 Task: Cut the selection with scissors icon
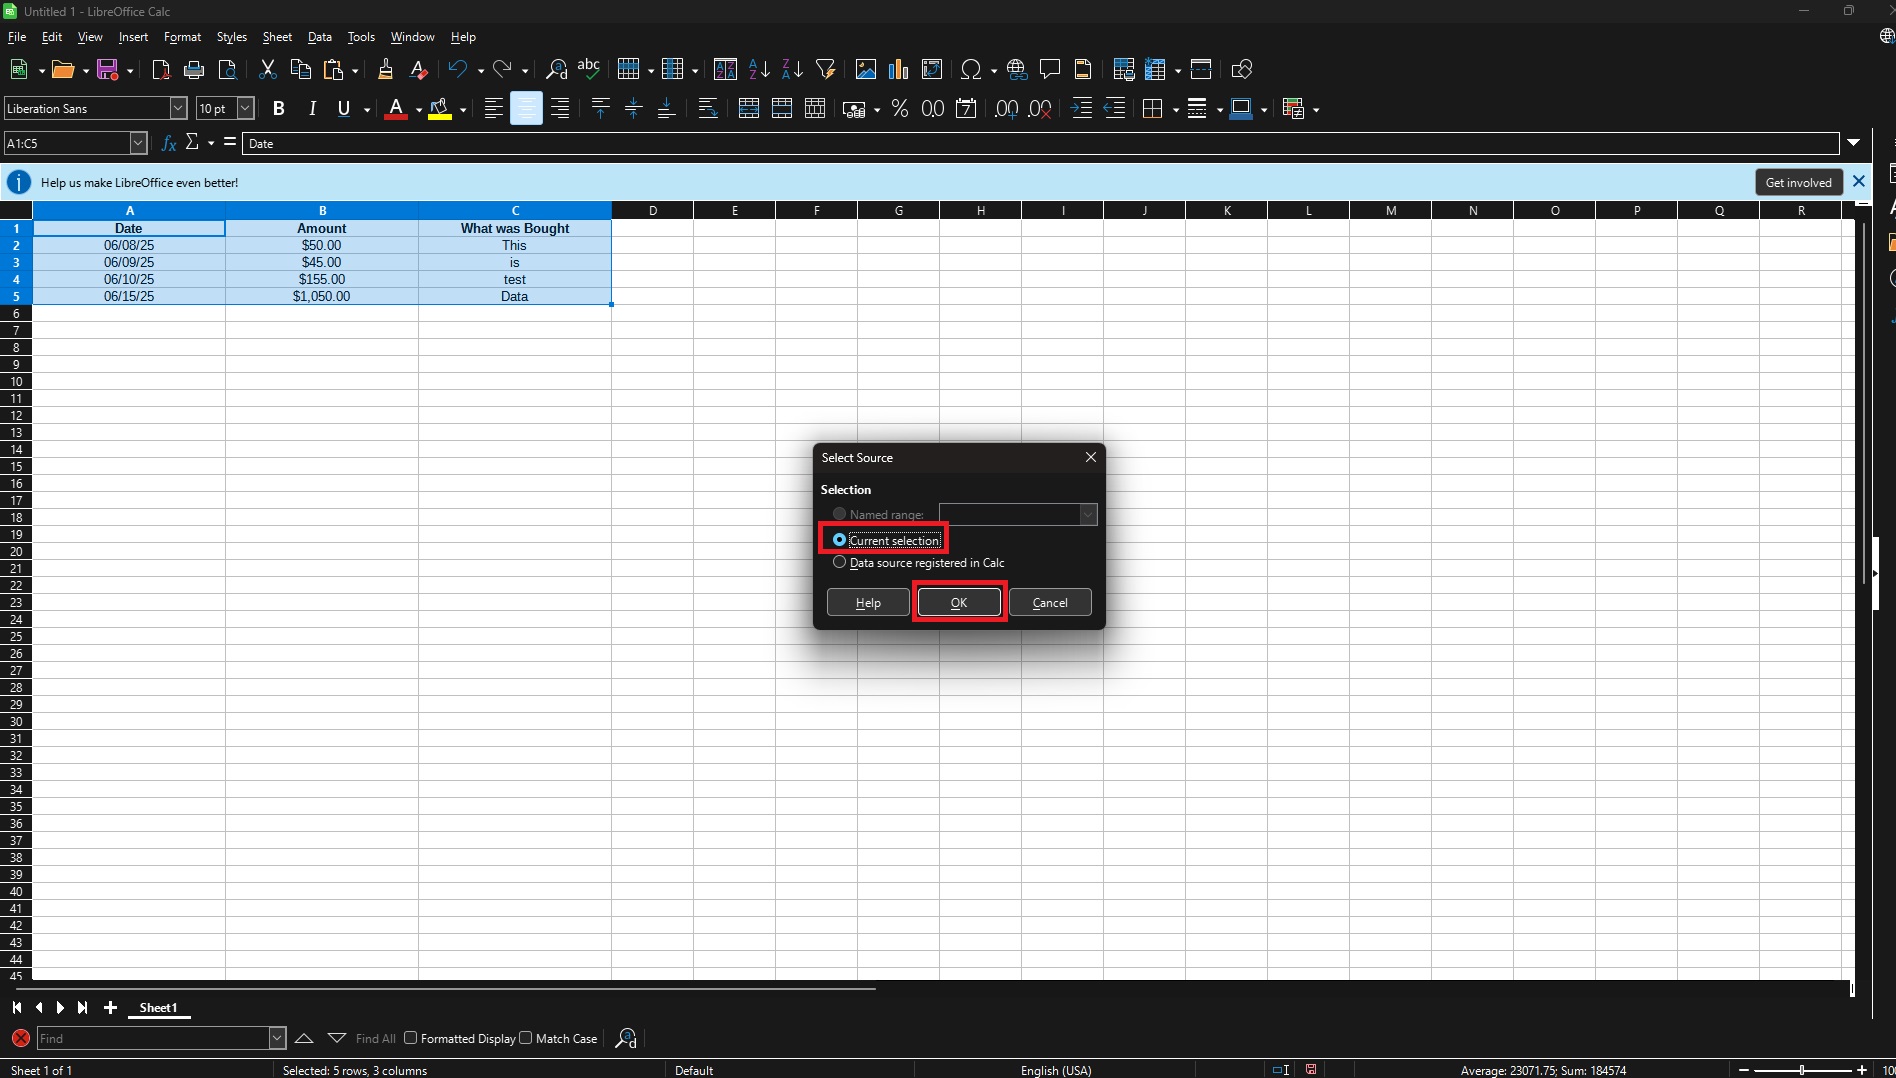point(267,69)
